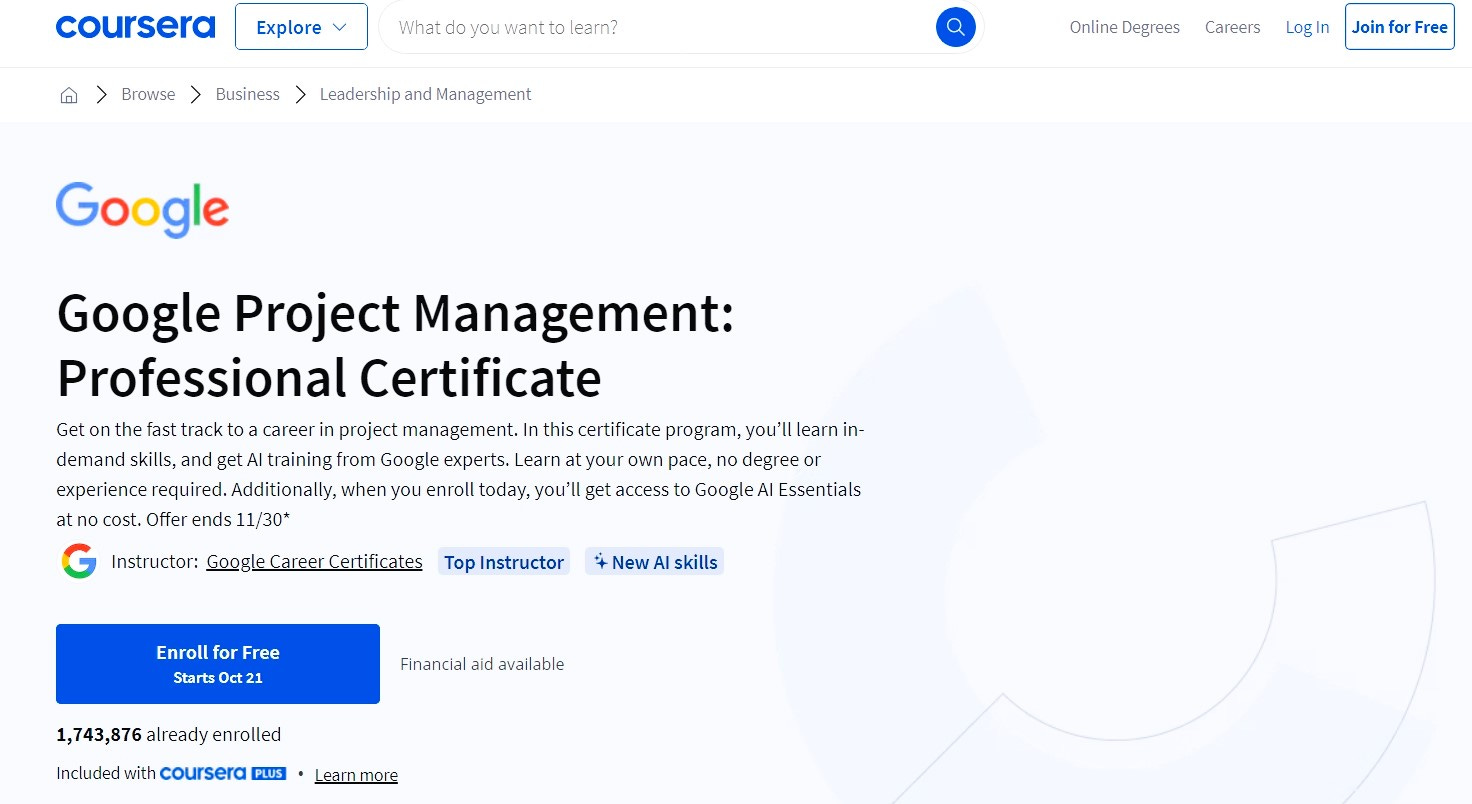The width and height of the screenshot is (1472, 804).
Task: Click the chevron between Browse and Business
Action: (195, 95)
